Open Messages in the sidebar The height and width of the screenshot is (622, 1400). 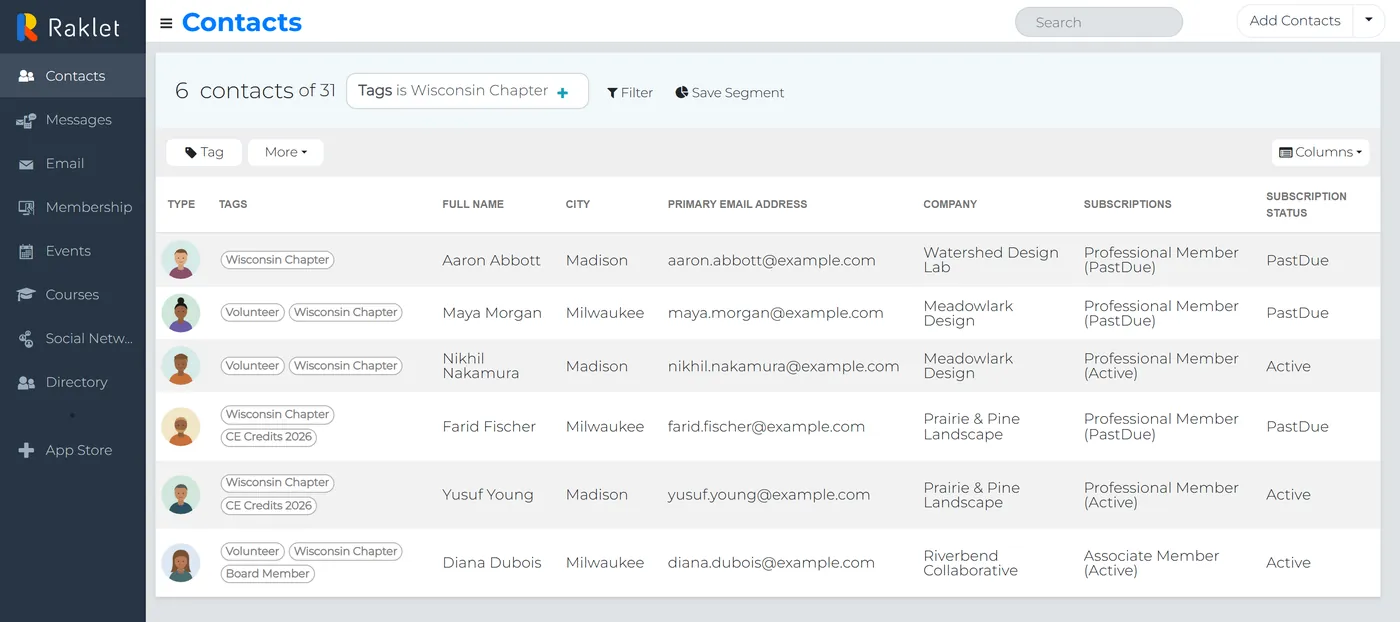73,120
